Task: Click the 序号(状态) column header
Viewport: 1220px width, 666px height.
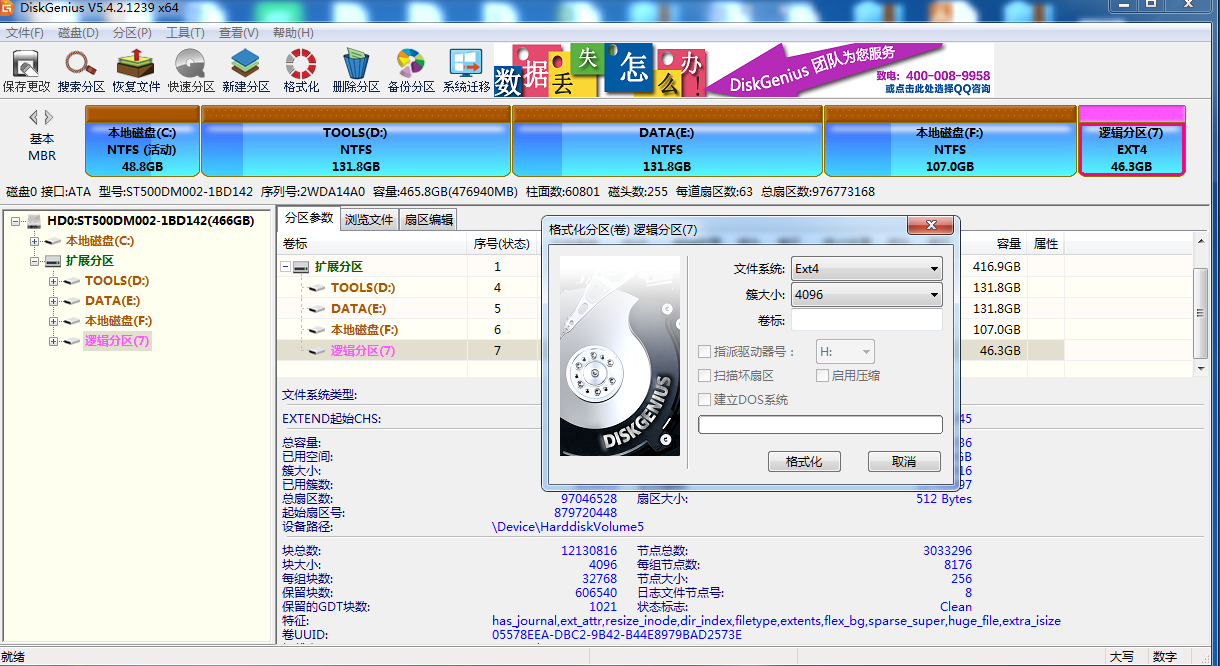Action: pyautogui.click(x=501, y=244)
